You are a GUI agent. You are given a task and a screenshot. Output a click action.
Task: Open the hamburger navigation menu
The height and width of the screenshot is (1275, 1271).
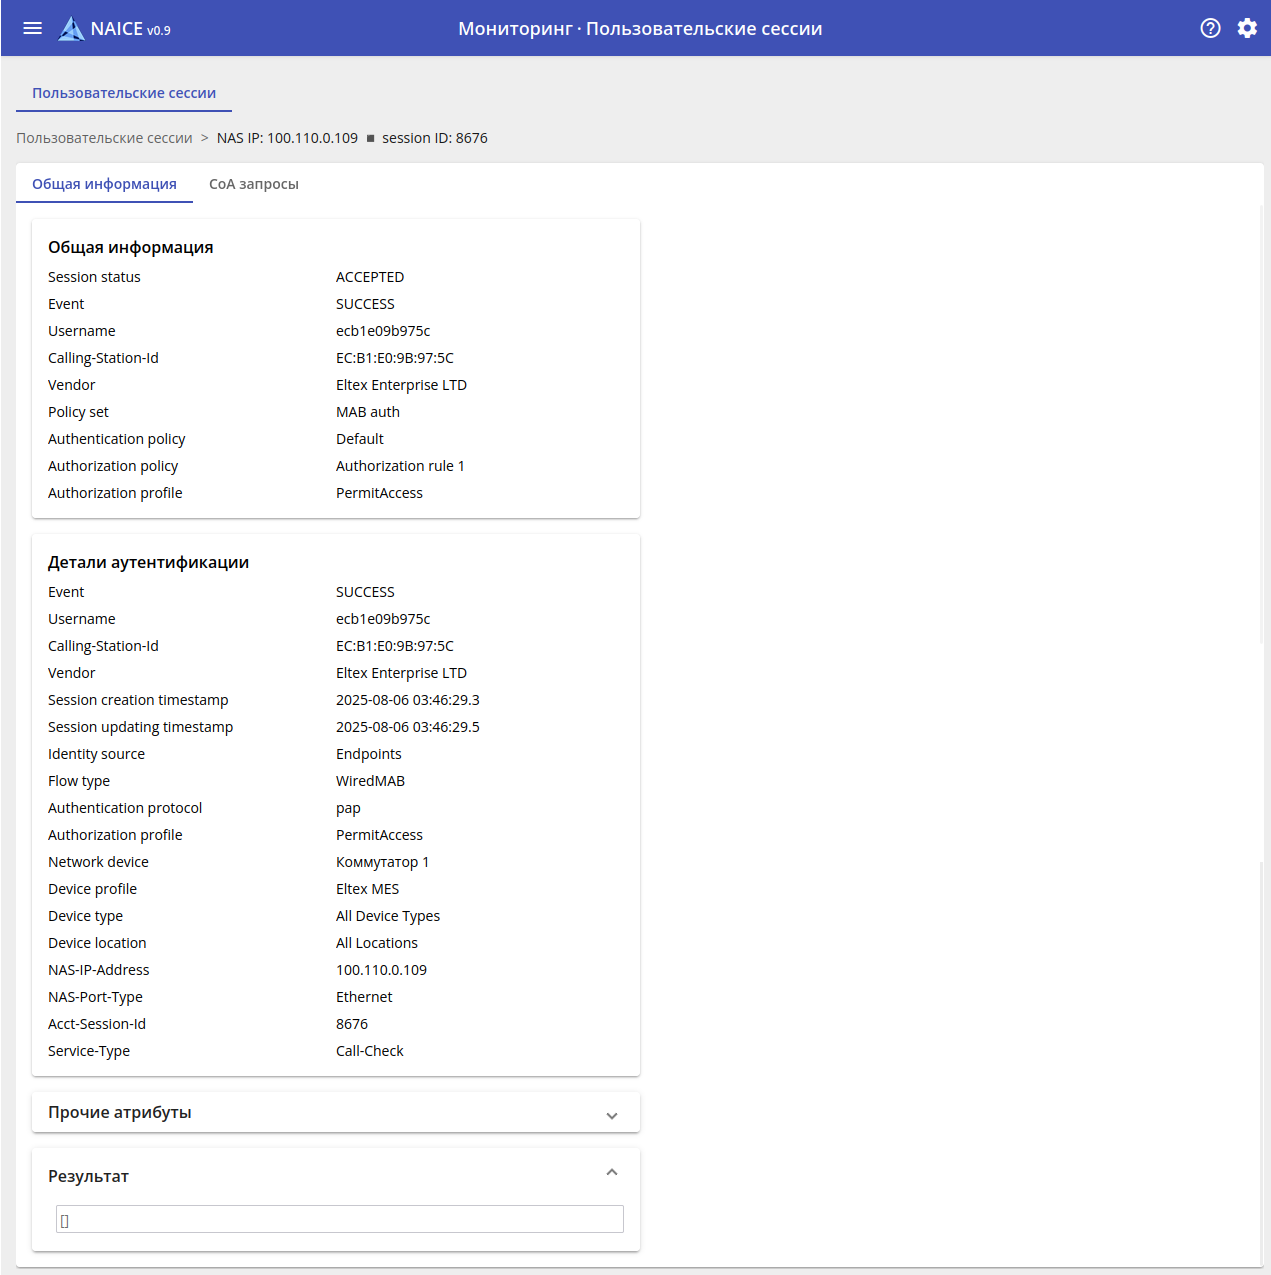tap(33, 28)
